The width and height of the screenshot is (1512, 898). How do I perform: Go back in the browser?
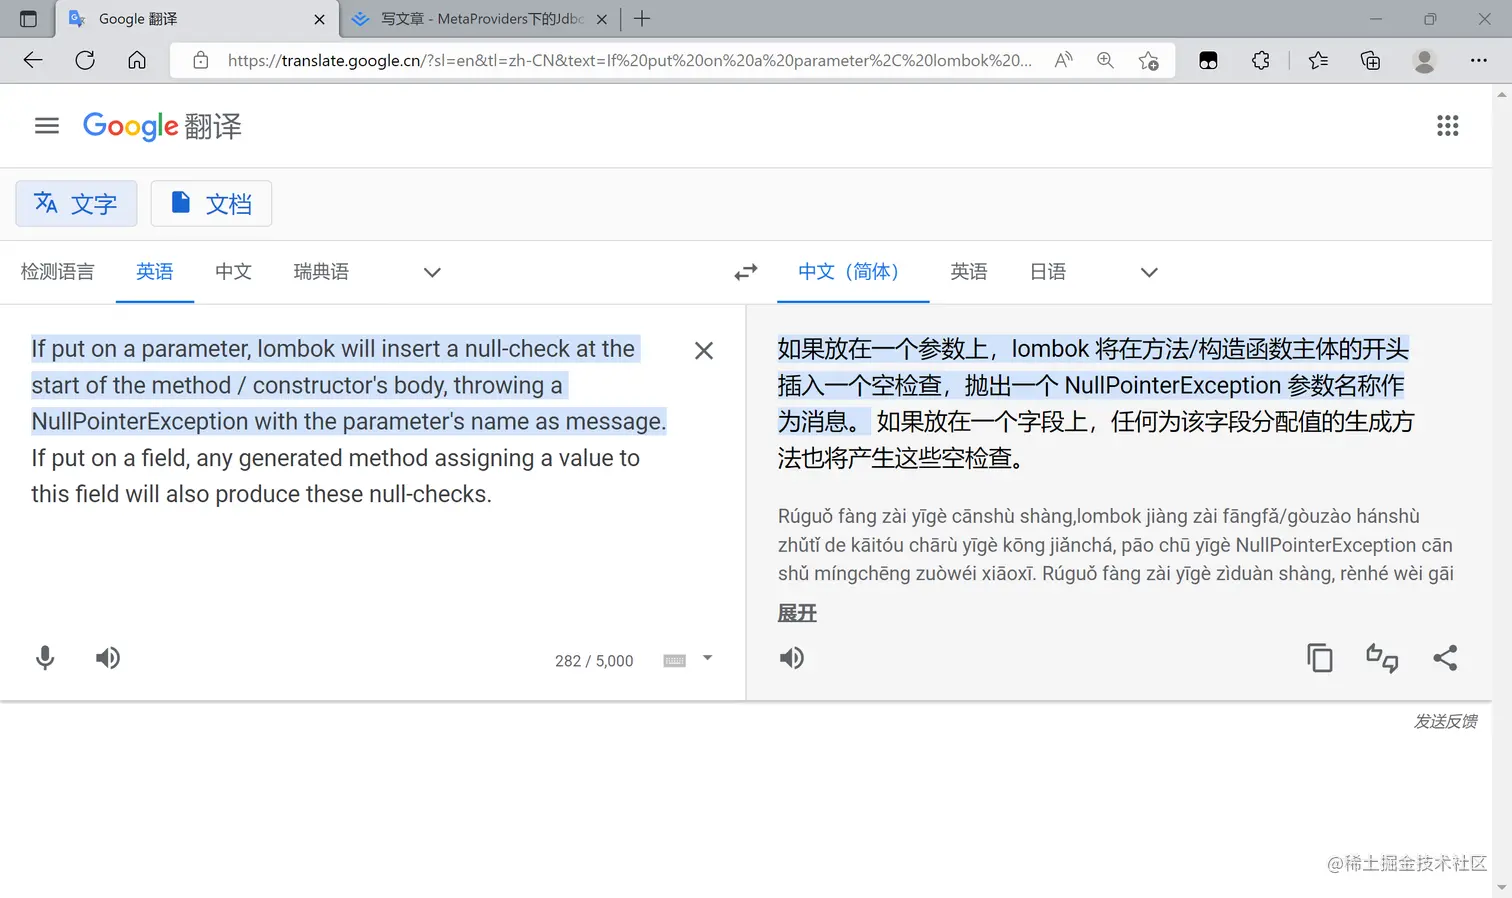pyautogui.click(x=33, y=60)
